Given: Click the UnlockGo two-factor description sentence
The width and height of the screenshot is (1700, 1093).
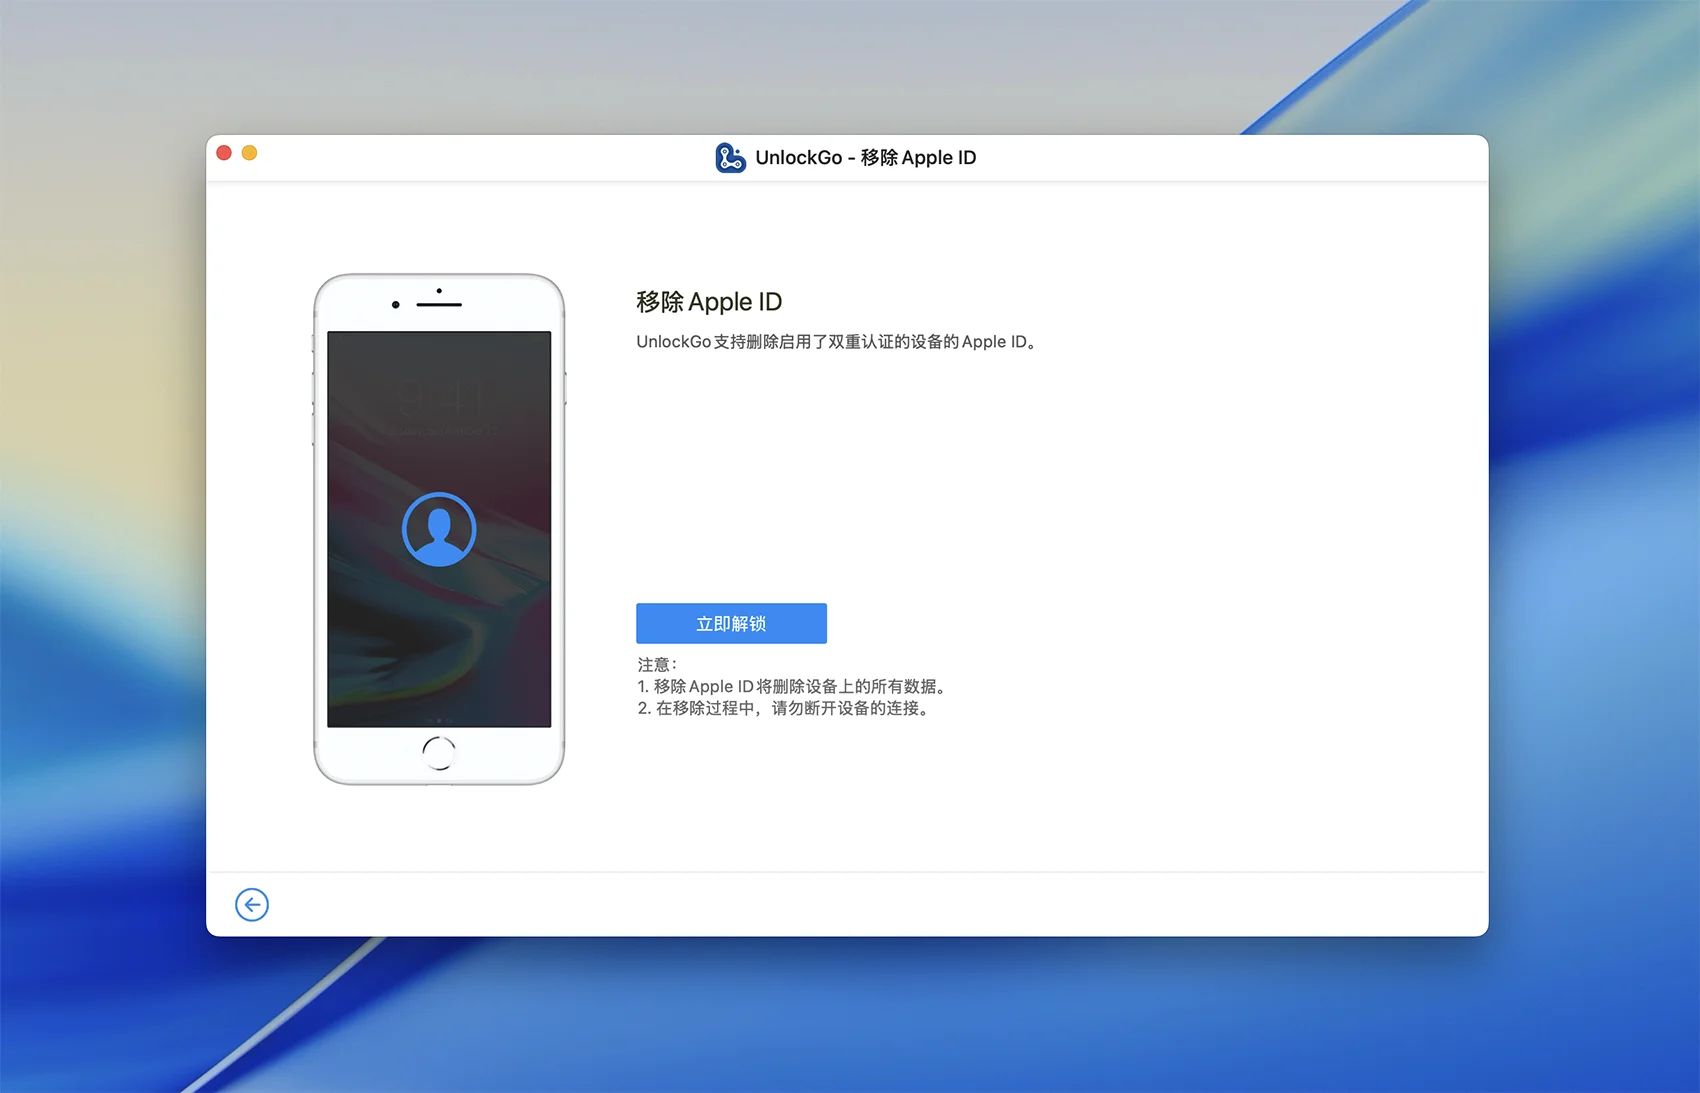Looking at the screenshot, I should coord(838,342).
